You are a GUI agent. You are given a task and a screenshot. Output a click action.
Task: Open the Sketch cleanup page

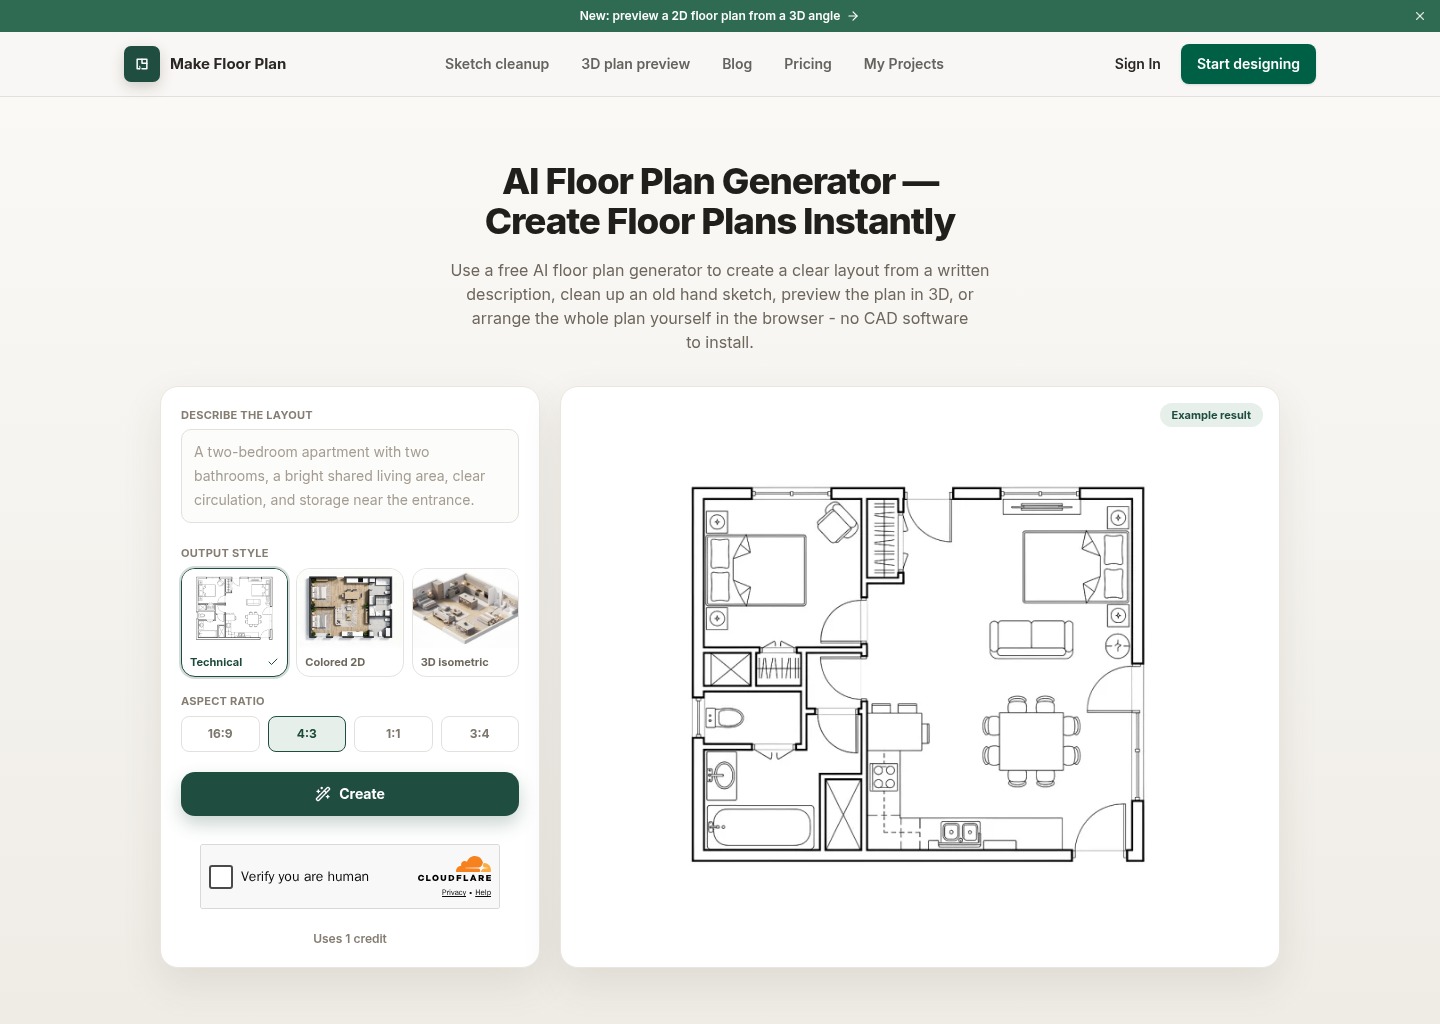click(497, 64)
